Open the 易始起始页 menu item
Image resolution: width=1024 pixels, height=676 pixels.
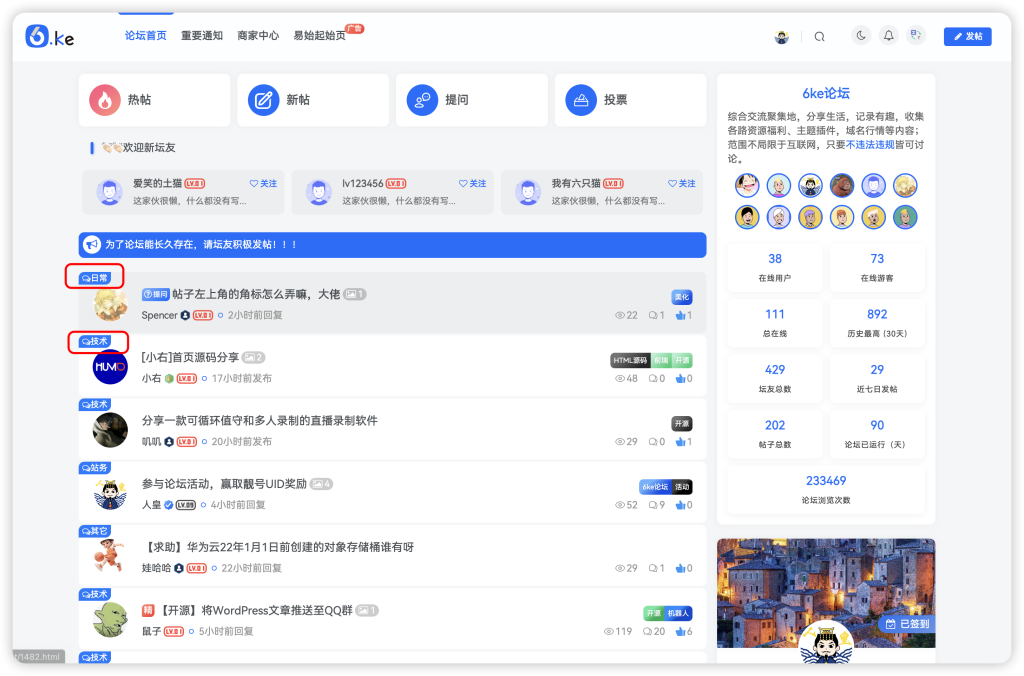[x=319, y=35]
